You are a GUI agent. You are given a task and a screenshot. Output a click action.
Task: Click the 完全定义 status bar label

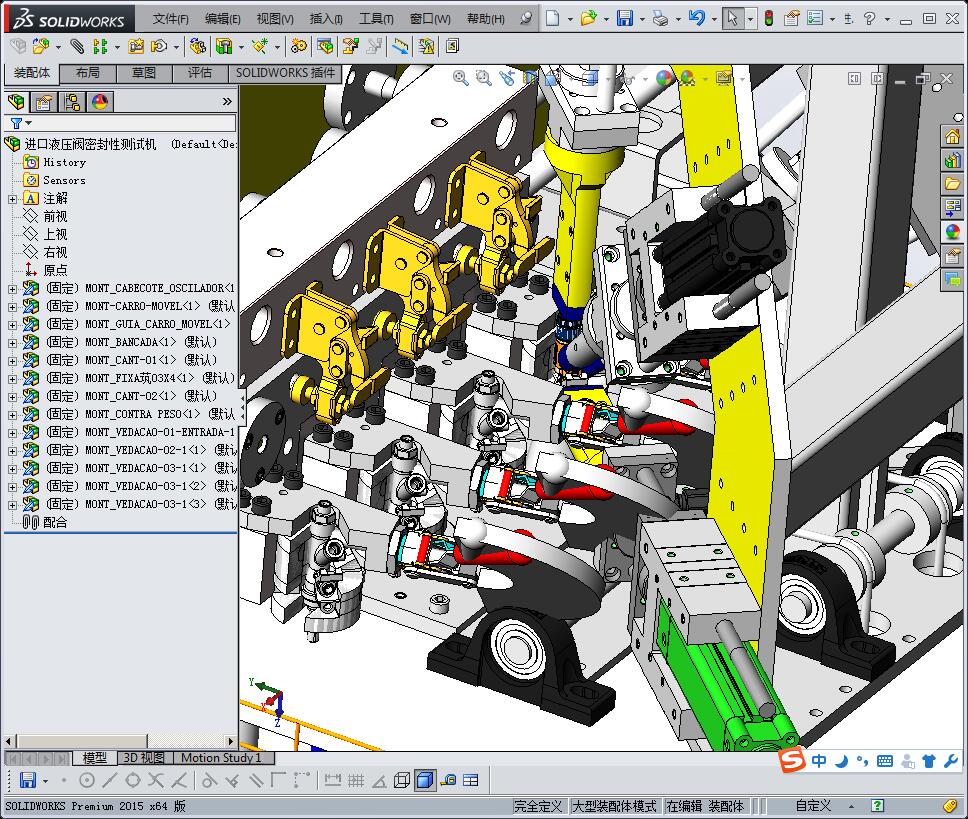click(538, 806)
